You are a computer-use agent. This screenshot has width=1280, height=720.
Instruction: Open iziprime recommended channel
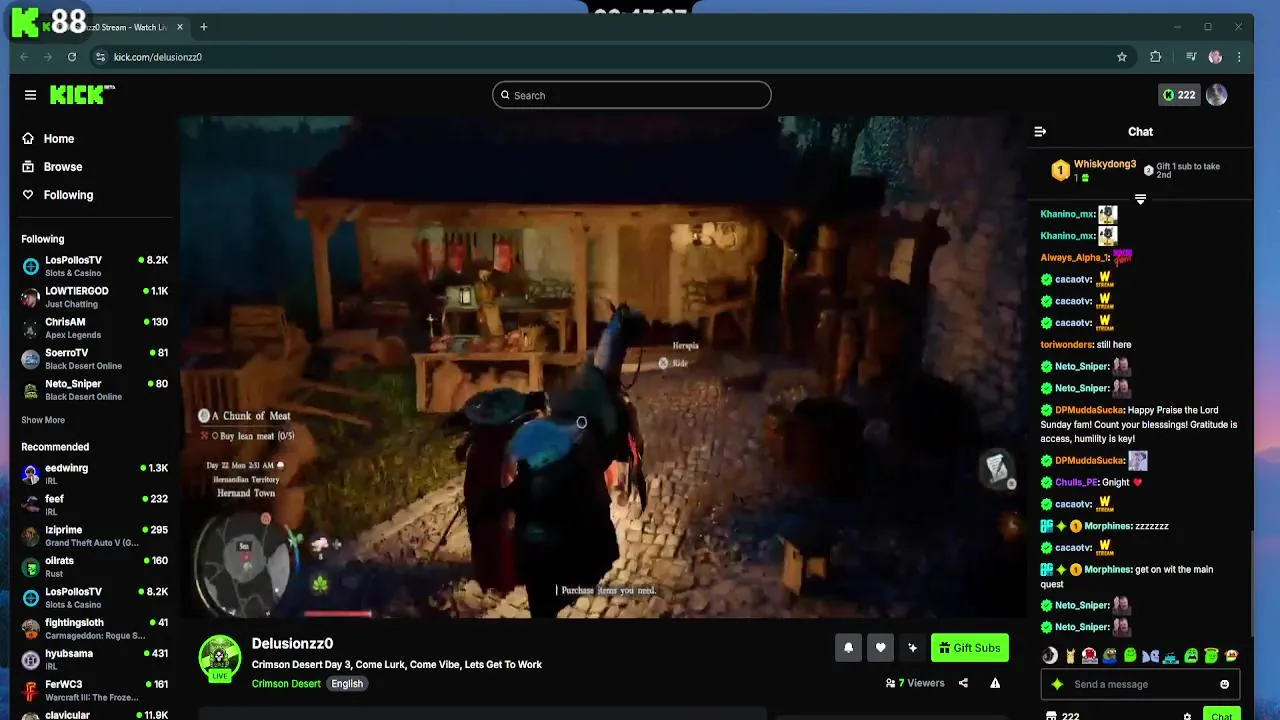click(94, 536)
